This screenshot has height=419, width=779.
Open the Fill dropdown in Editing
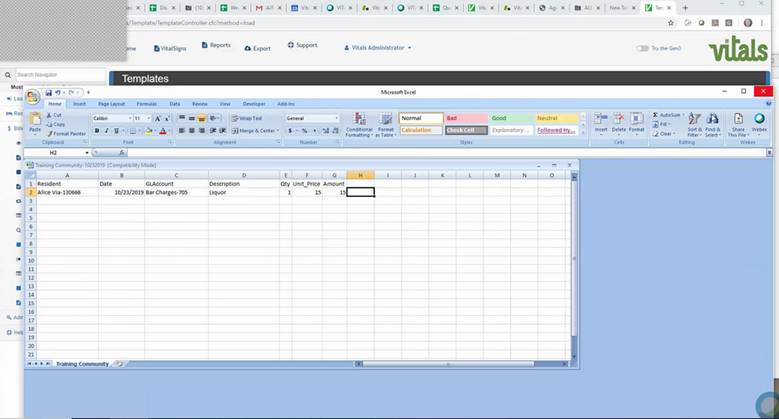662,124
